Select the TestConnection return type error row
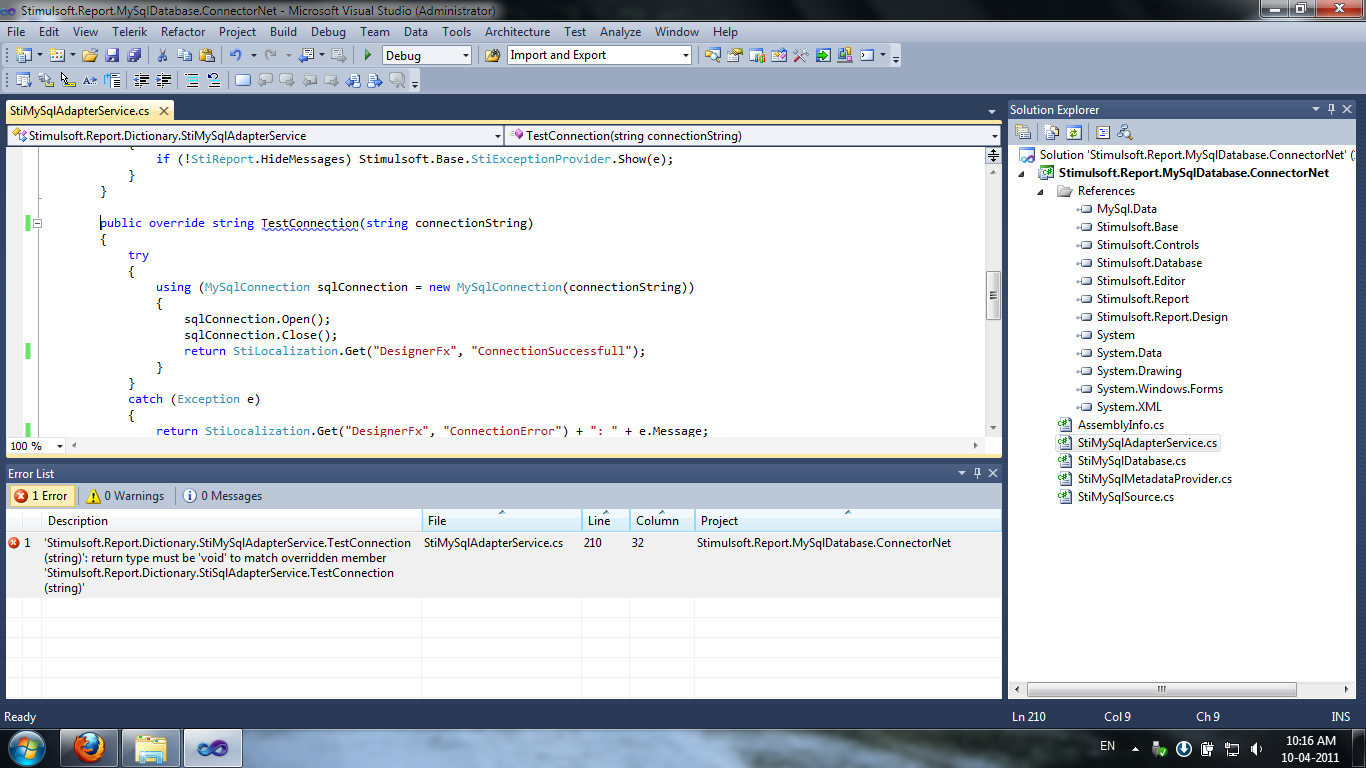 [503, 565]
